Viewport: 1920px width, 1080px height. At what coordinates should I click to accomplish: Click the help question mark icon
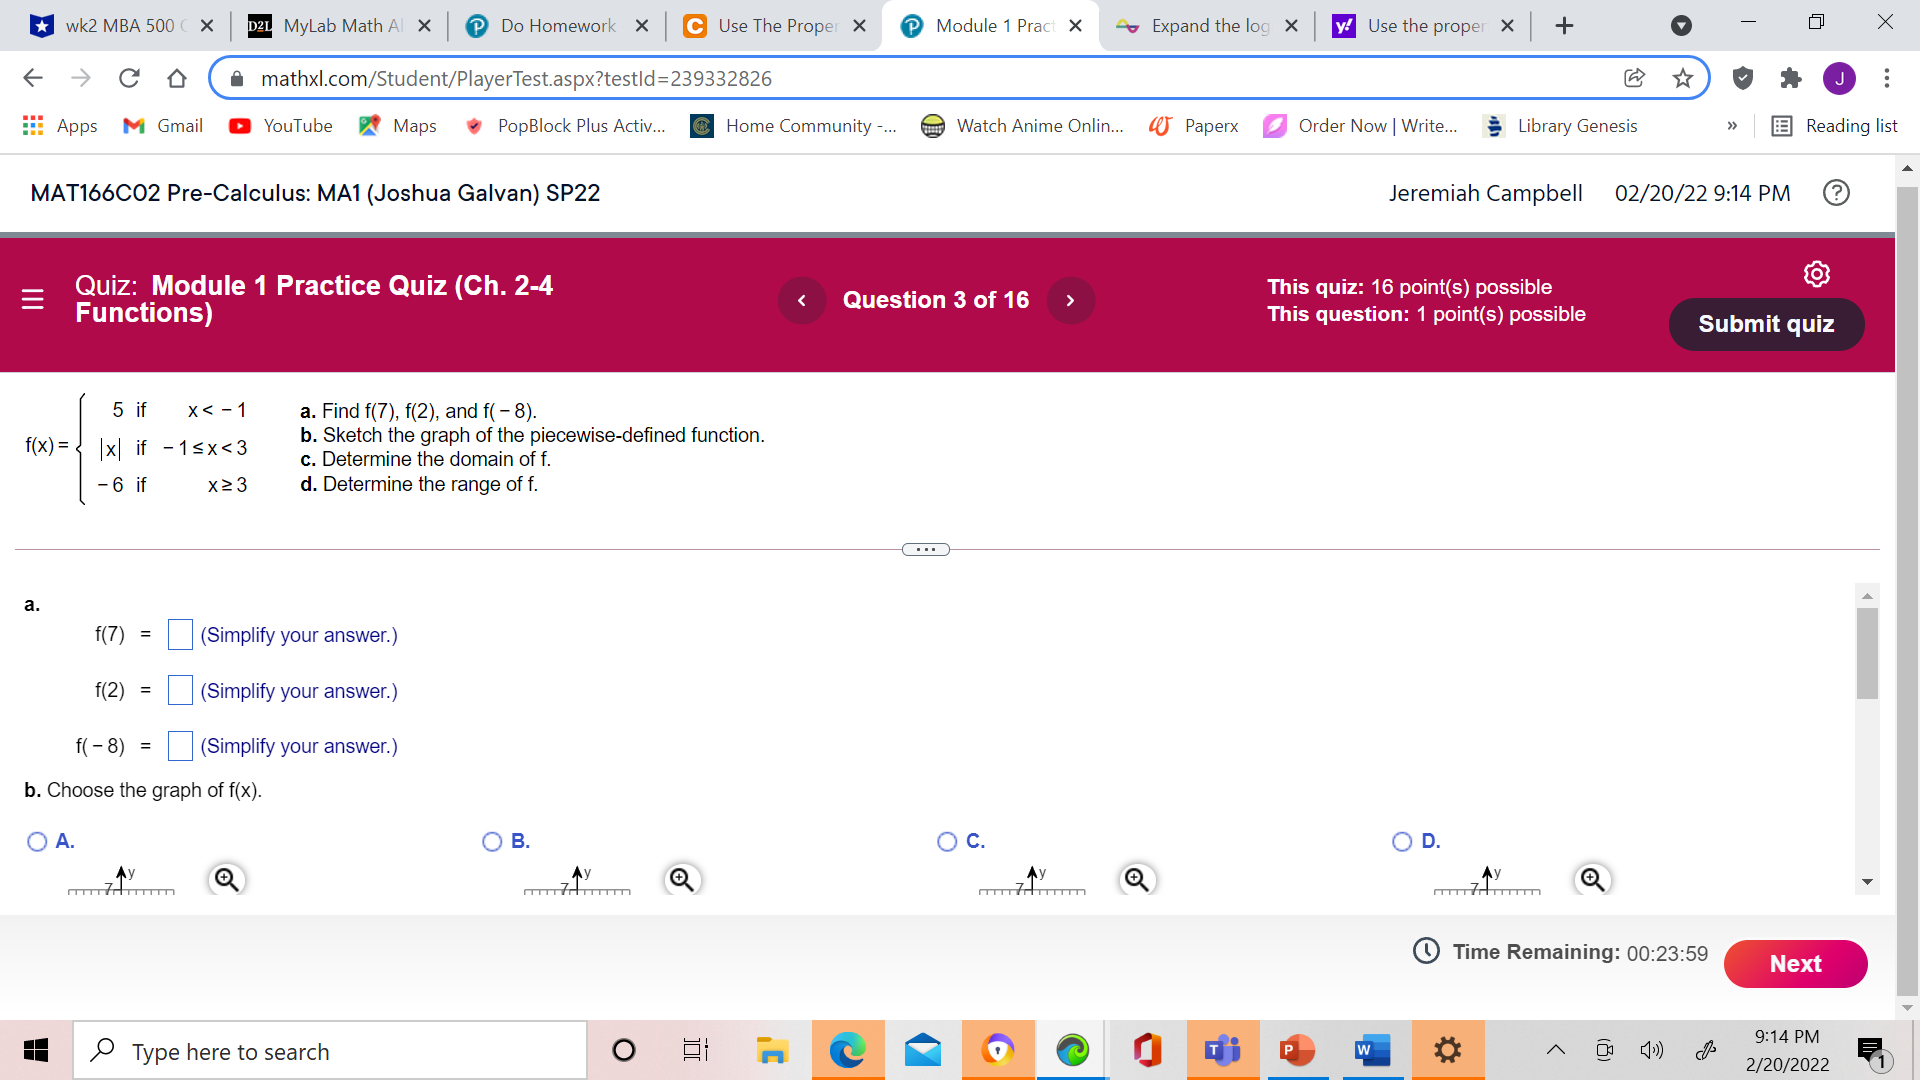(1836, 192)
